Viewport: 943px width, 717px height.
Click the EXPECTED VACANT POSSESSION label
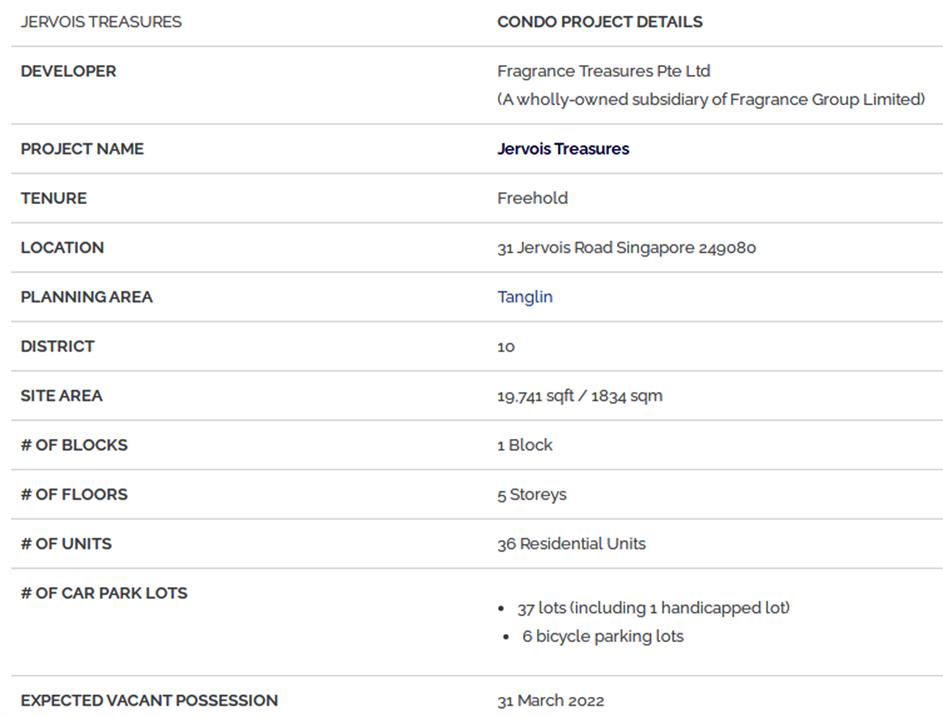point(149,700)
